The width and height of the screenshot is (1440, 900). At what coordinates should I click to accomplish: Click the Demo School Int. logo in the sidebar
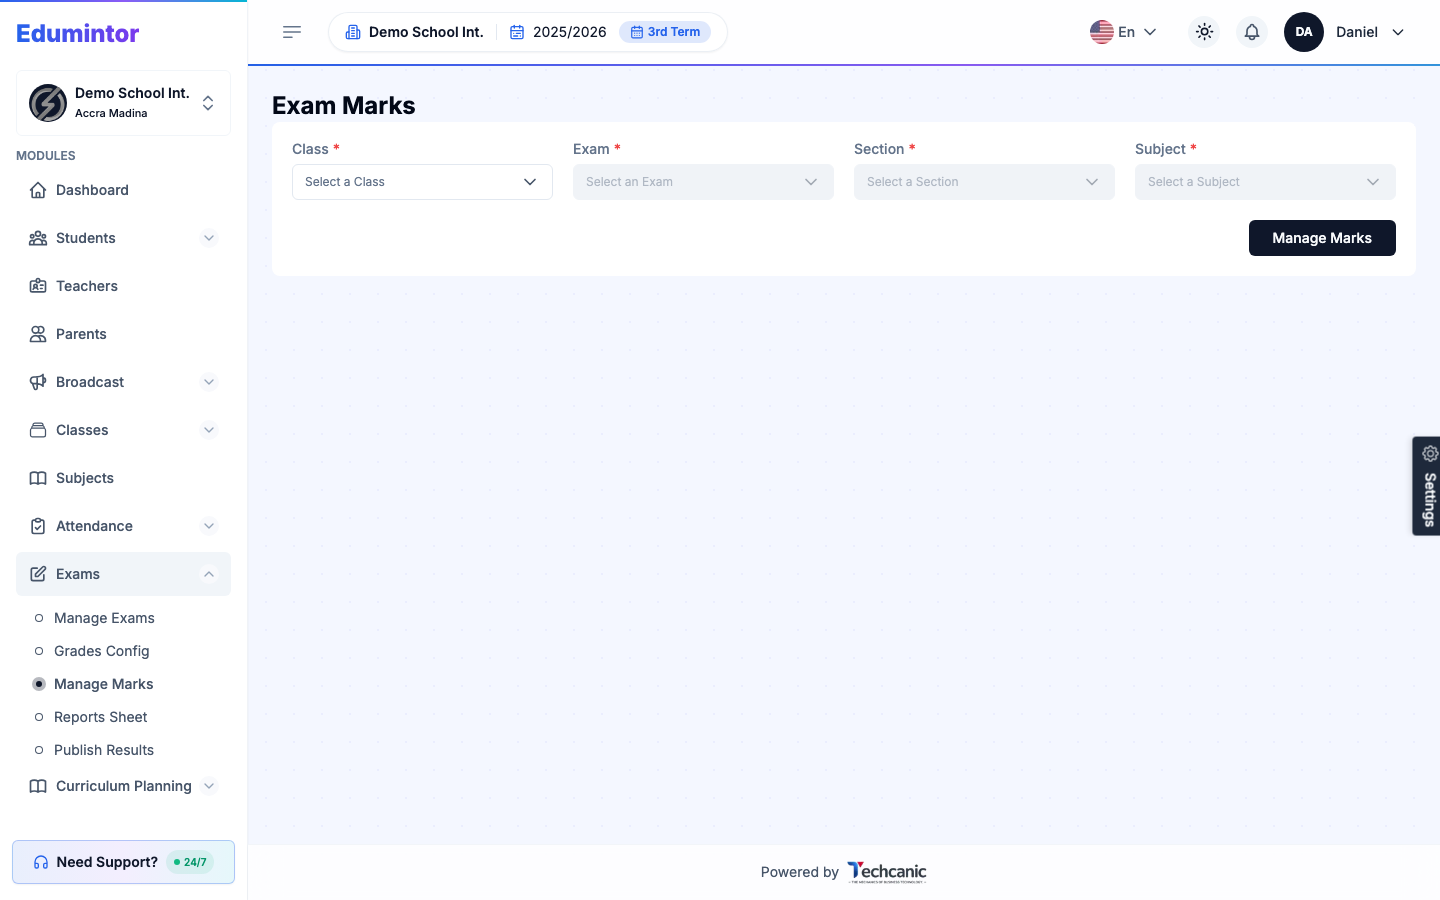(48, 103)
